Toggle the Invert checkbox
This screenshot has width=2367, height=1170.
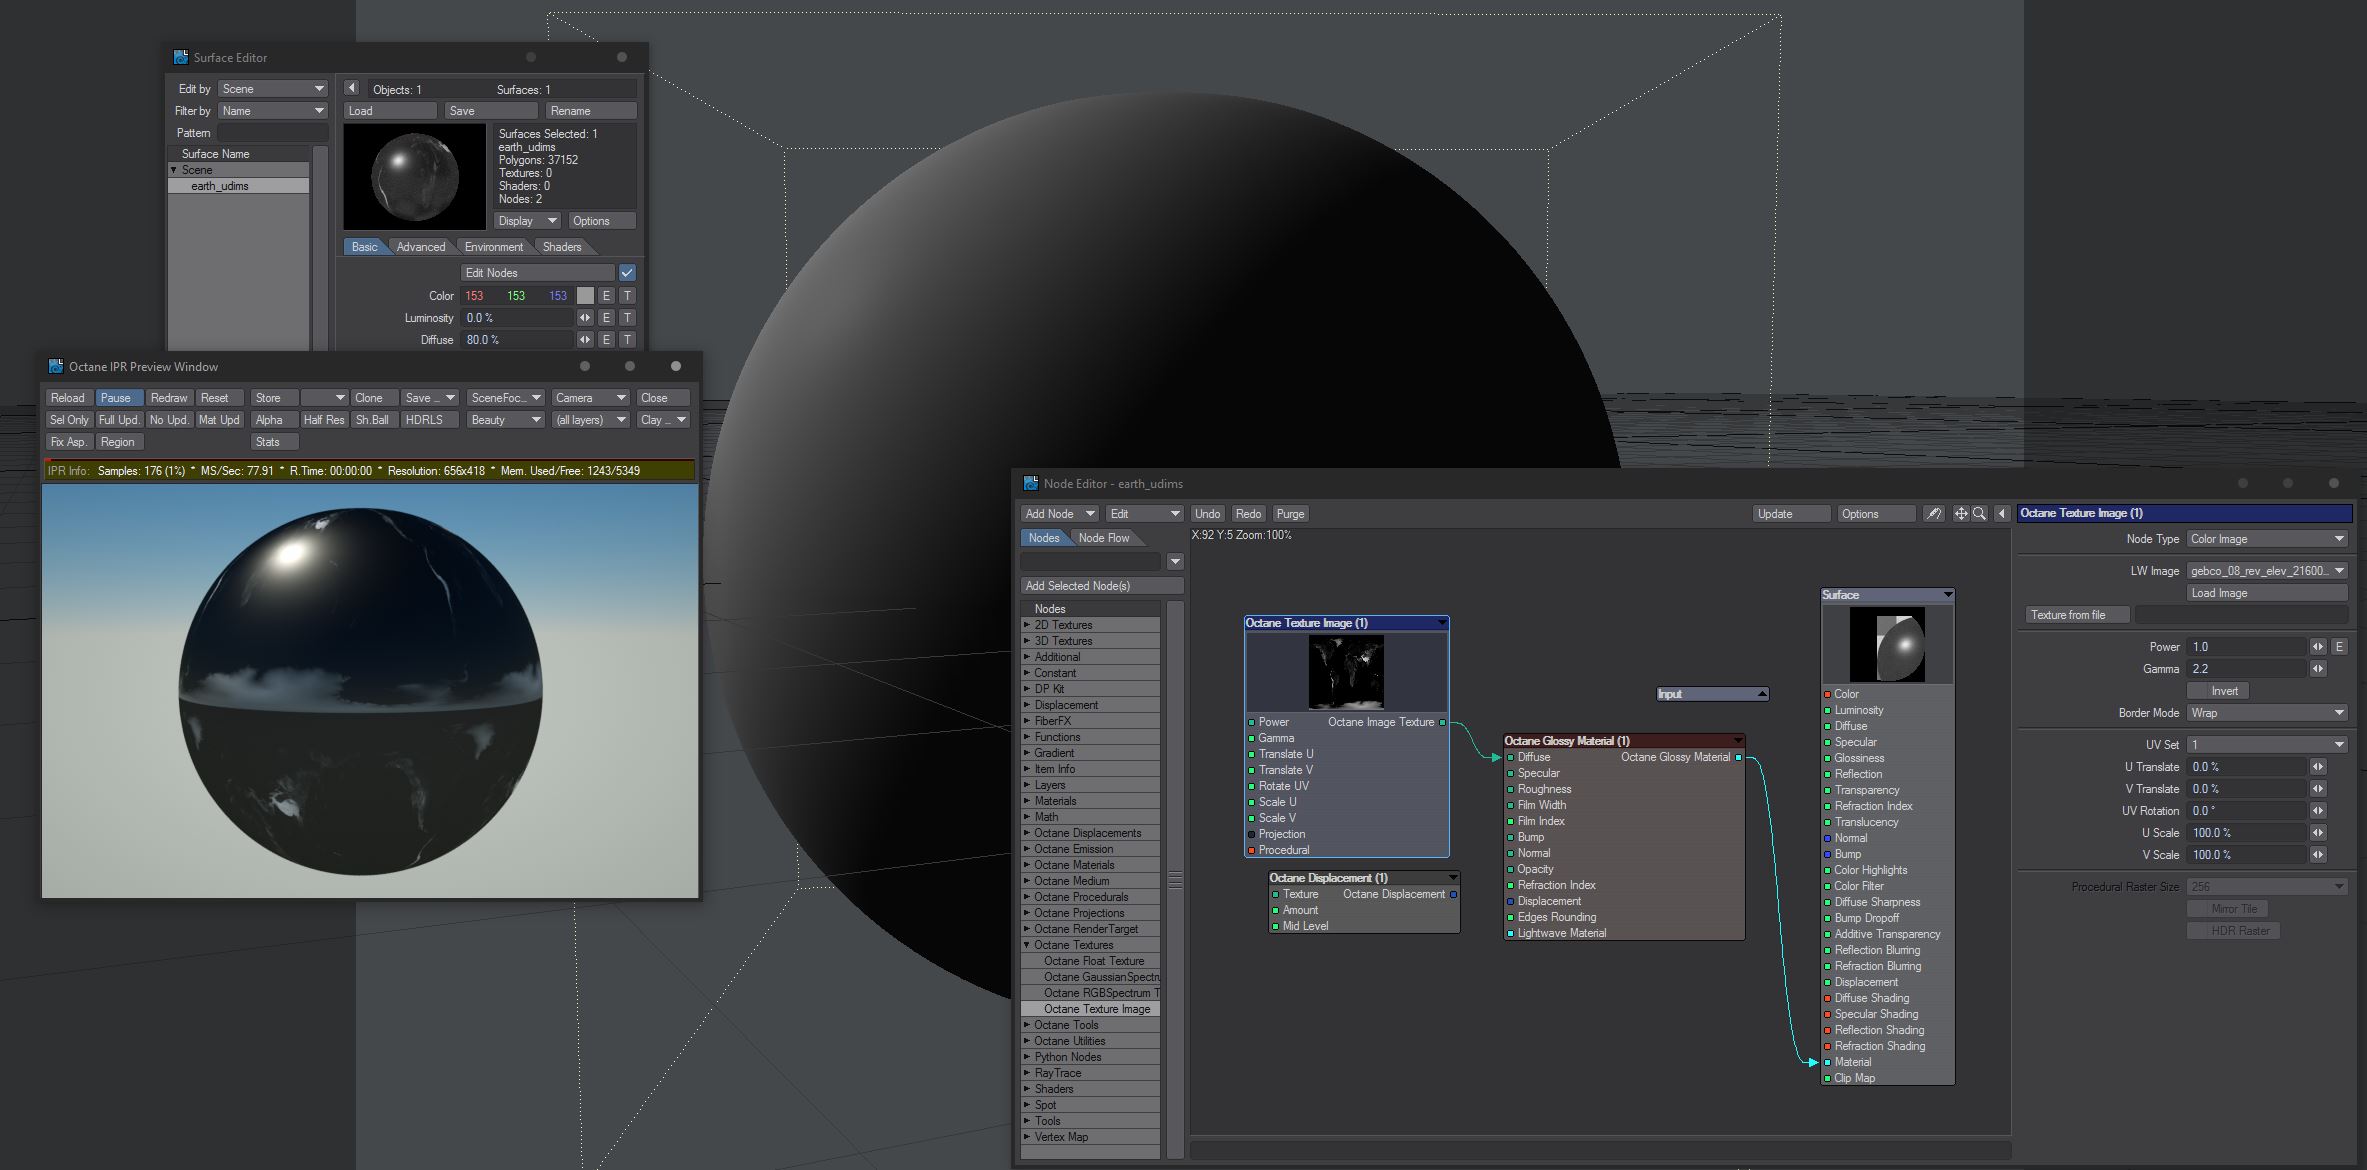[x=2198, y=691]
